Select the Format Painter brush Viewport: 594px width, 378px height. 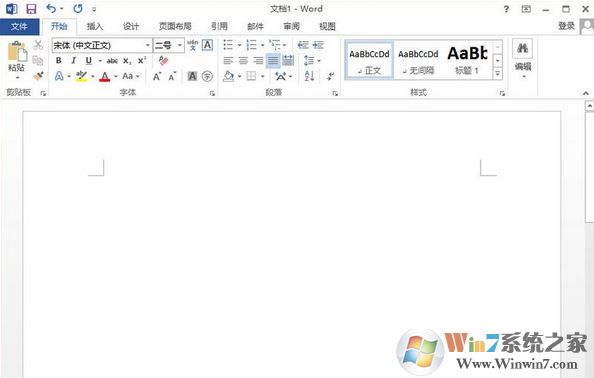pos(38,76)
